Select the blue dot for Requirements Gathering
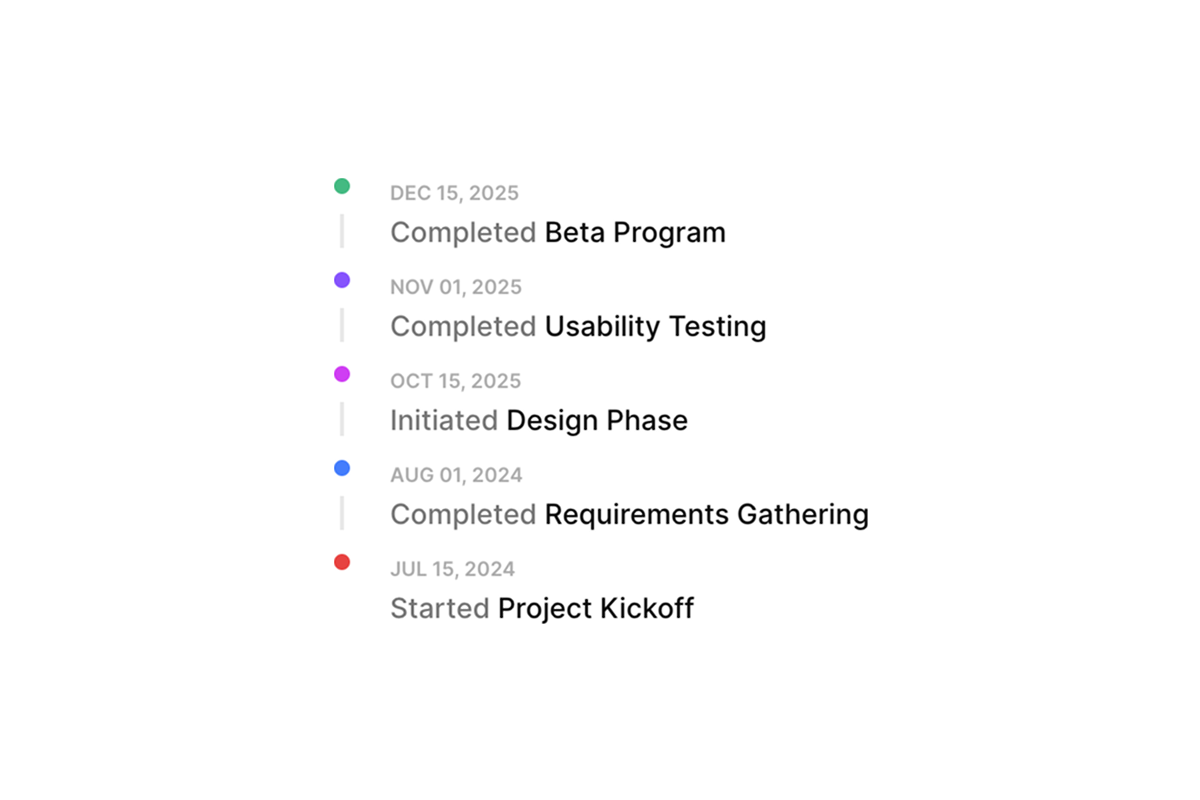Image resolution: width=1200 pixels, height=800 pixels. click(x=342, y=468)
